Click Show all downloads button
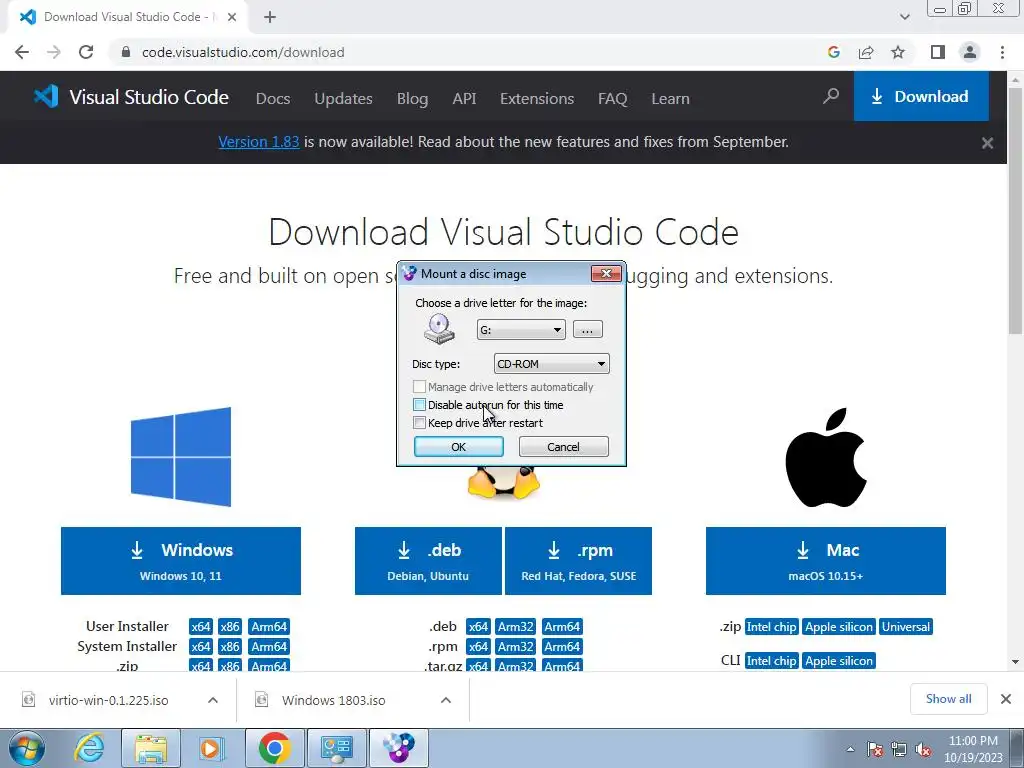This screenshot has height=768, width=1024. 948,699
